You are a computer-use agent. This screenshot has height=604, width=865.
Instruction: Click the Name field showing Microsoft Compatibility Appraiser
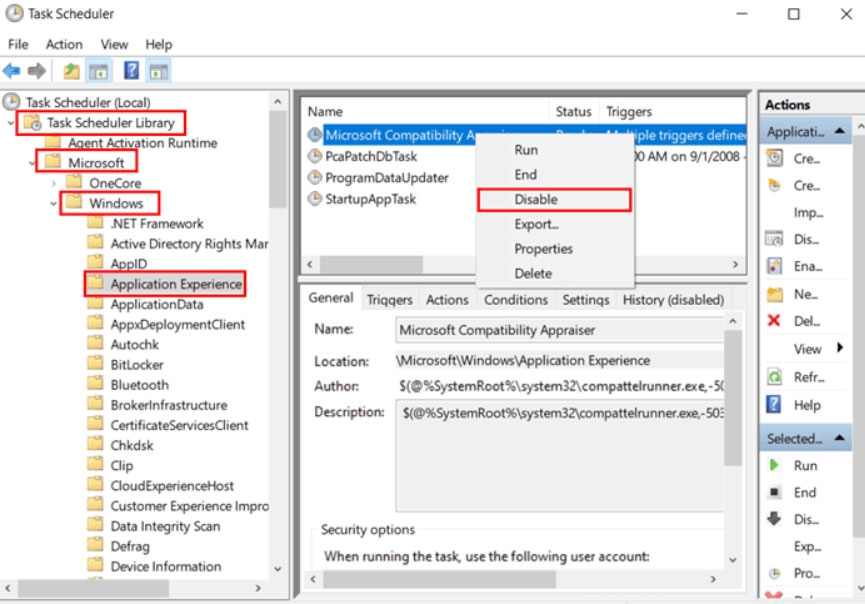click(559, 330)
